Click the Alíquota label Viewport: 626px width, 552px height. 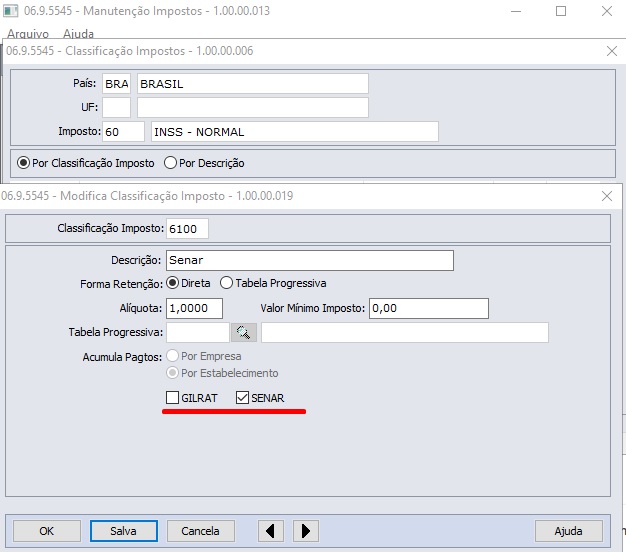coord(141,308)
